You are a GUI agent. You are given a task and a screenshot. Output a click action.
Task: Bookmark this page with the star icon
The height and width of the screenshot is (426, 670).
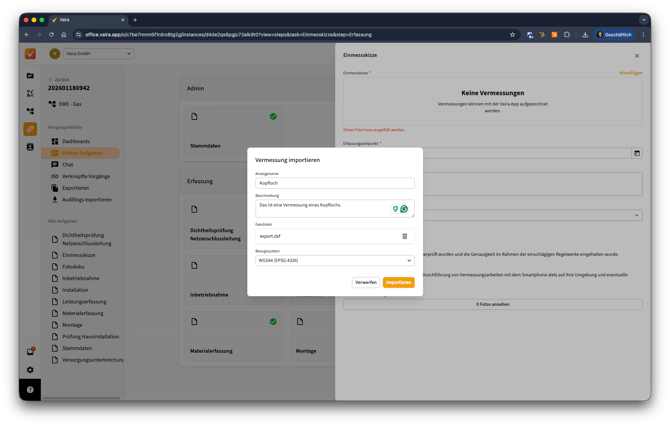513,35
